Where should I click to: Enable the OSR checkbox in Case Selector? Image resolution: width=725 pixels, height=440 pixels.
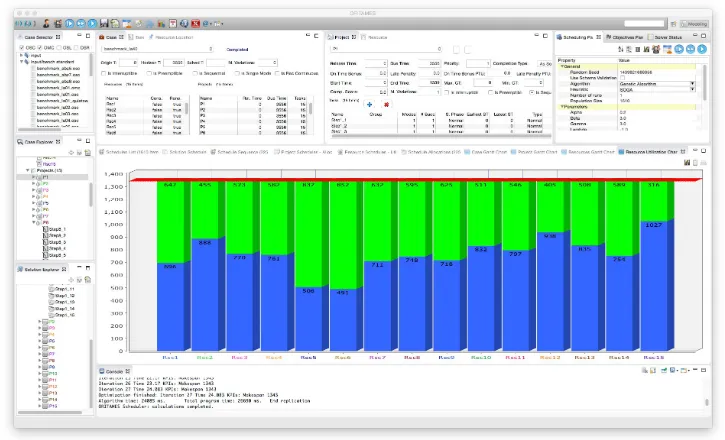pyautogui.click(x=76, y=48)
